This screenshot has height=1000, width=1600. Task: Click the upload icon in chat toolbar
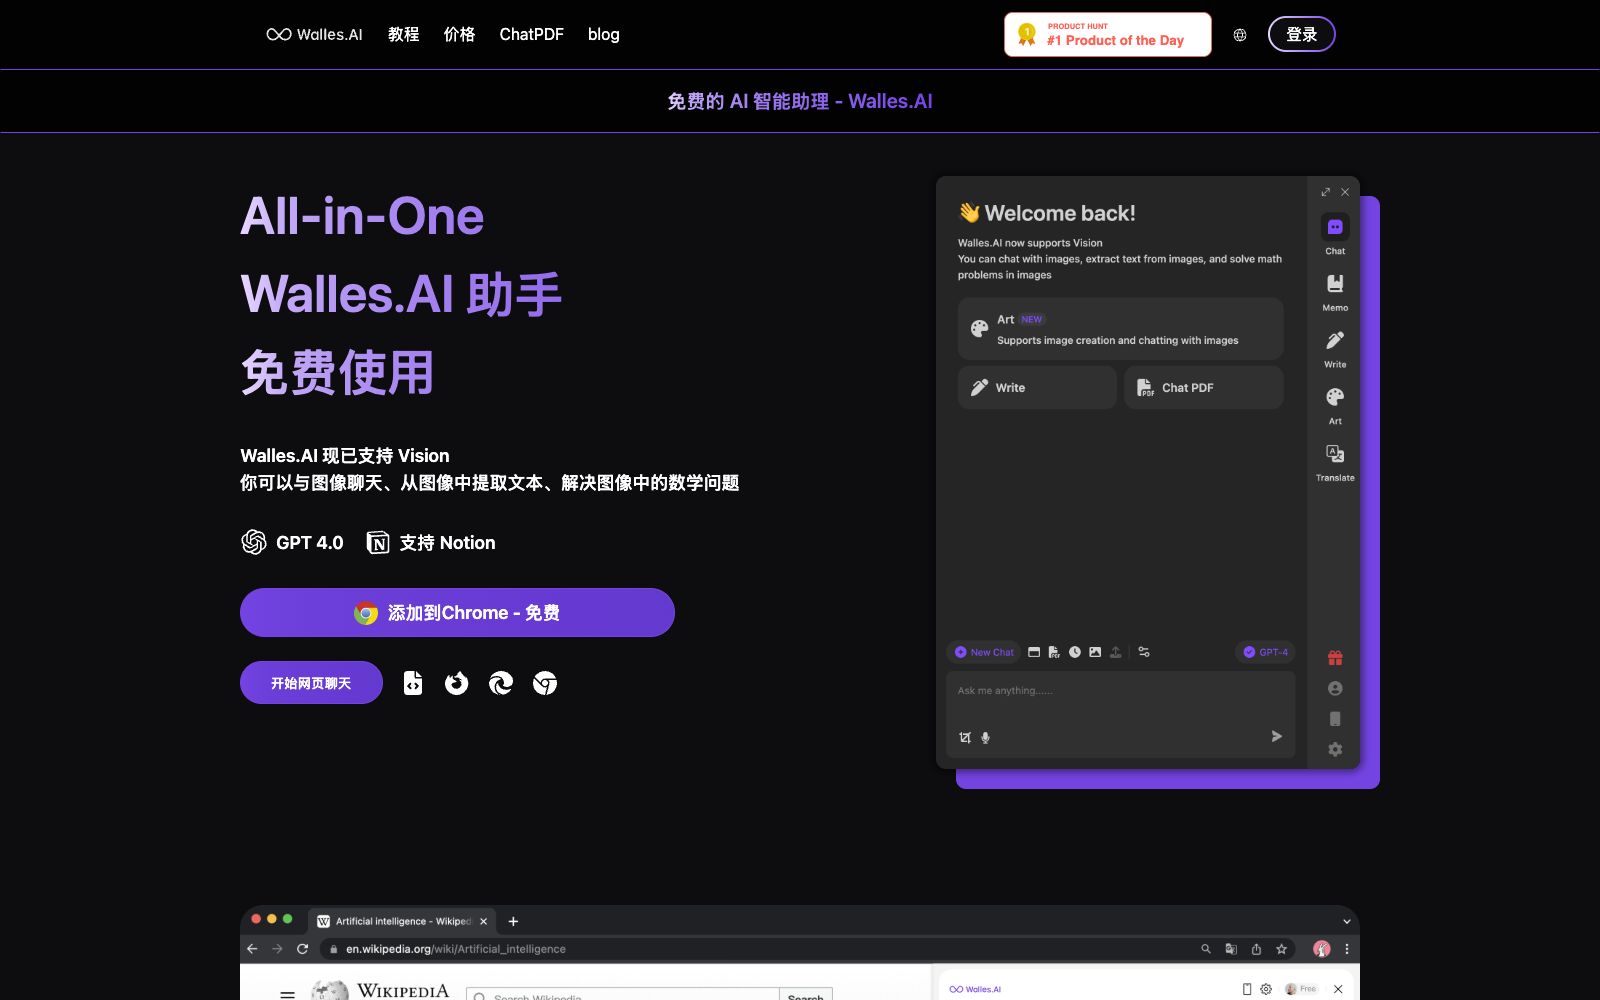click(1116, 652)
